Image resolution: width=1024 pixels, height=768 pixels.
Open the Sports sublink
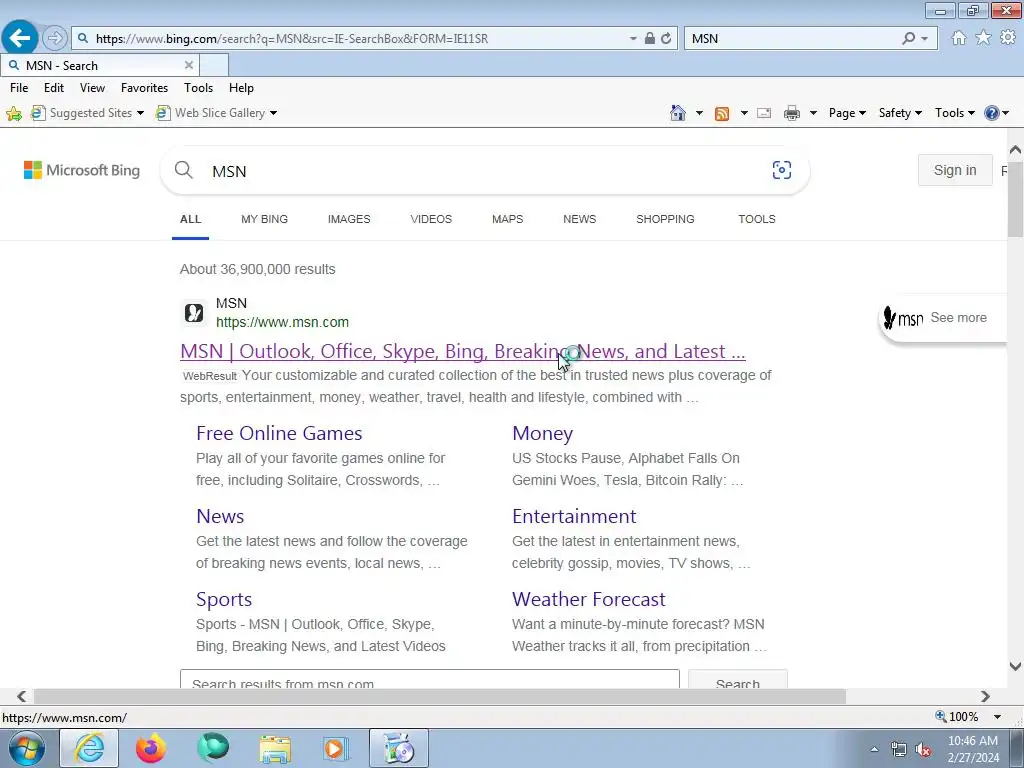point(223,600)
